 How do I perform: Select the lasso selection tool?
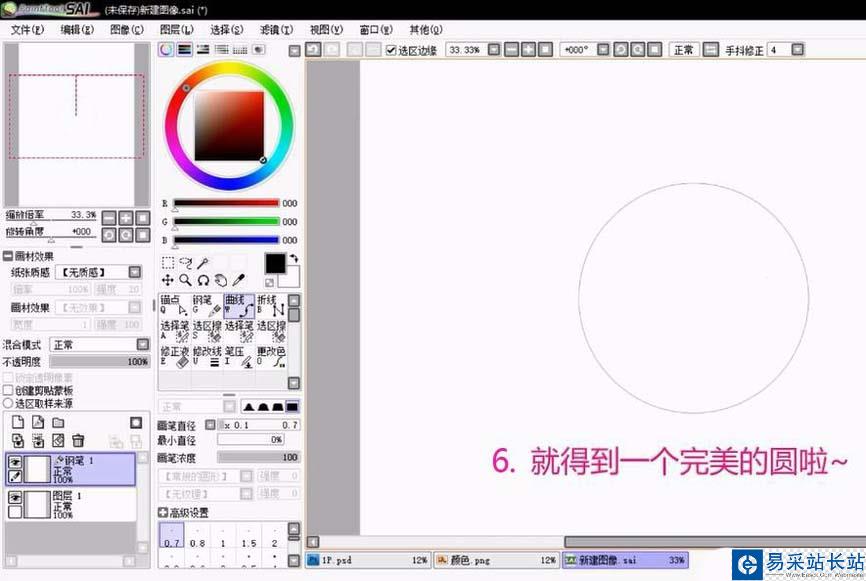tap(186, 263)
